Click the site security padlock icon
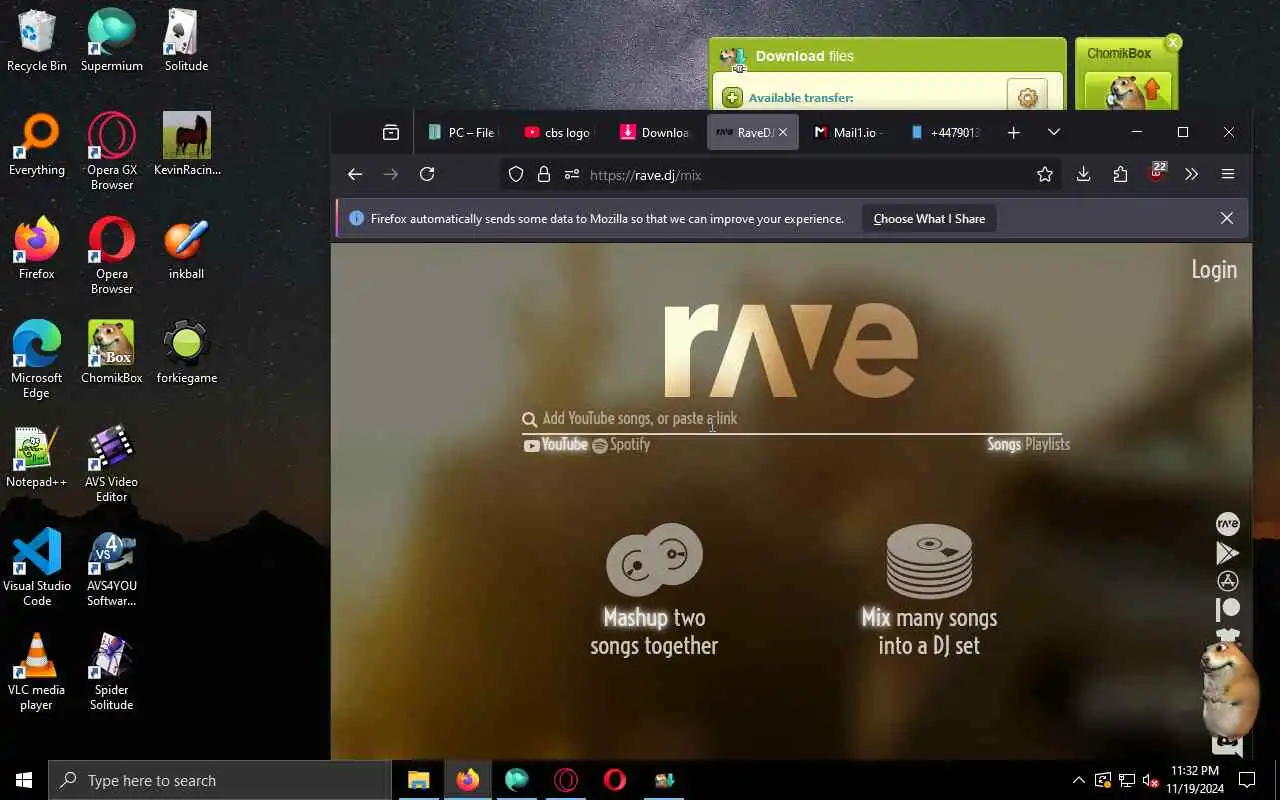The width and height of the screenshot is (1280, 800). click(x=544, y=174)
